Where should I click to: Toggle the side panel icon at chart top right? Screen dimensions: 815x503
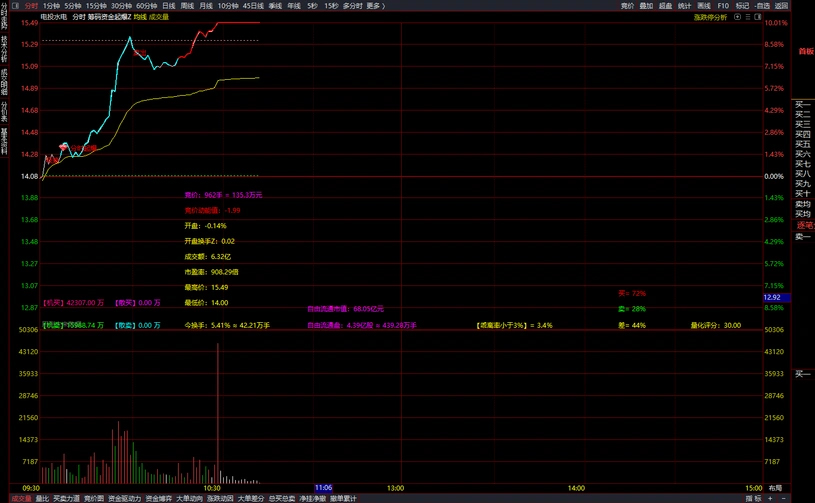tap(758, 17)
